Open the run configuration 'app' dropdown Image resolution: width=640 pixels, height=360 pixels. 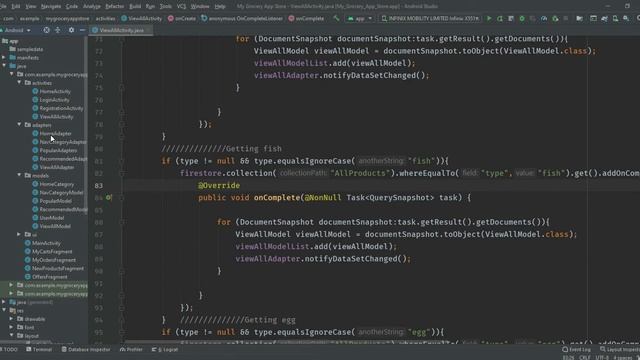(x=360, y=18)
